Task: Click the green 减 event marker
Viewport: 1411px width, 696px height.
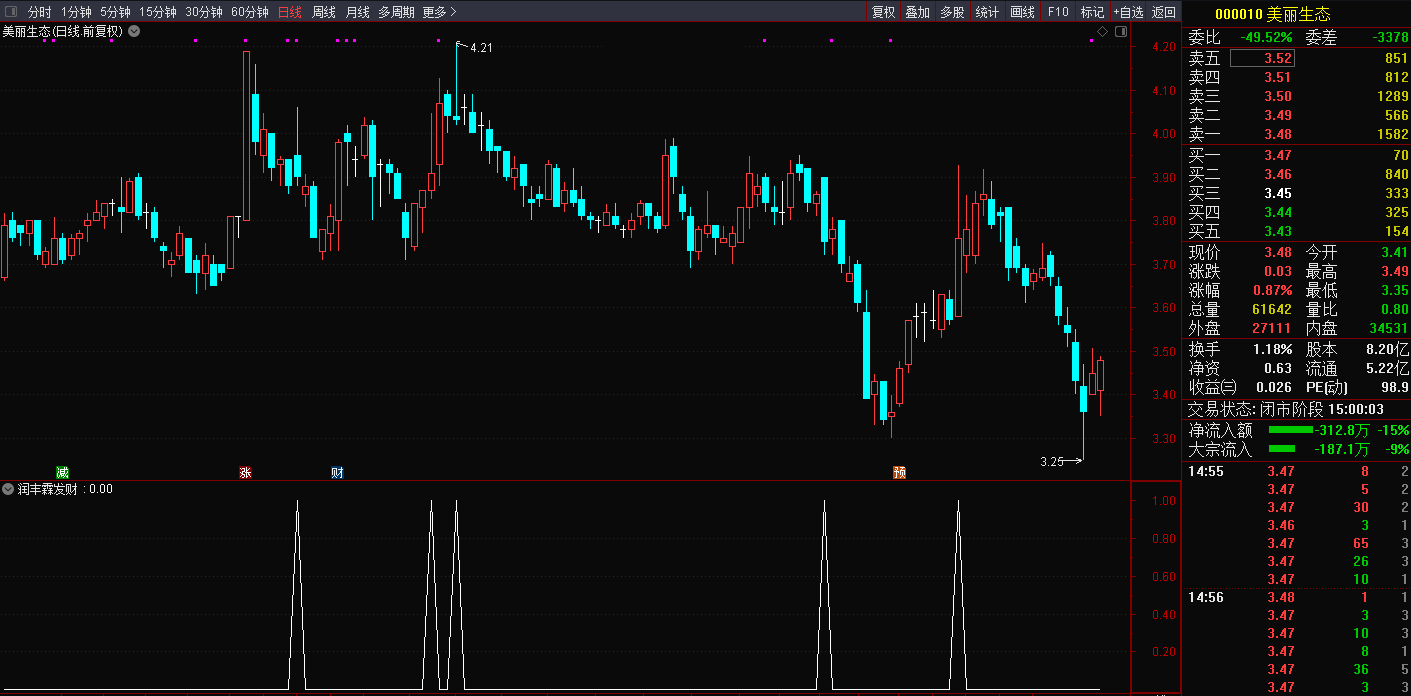Action: [62, 472]
